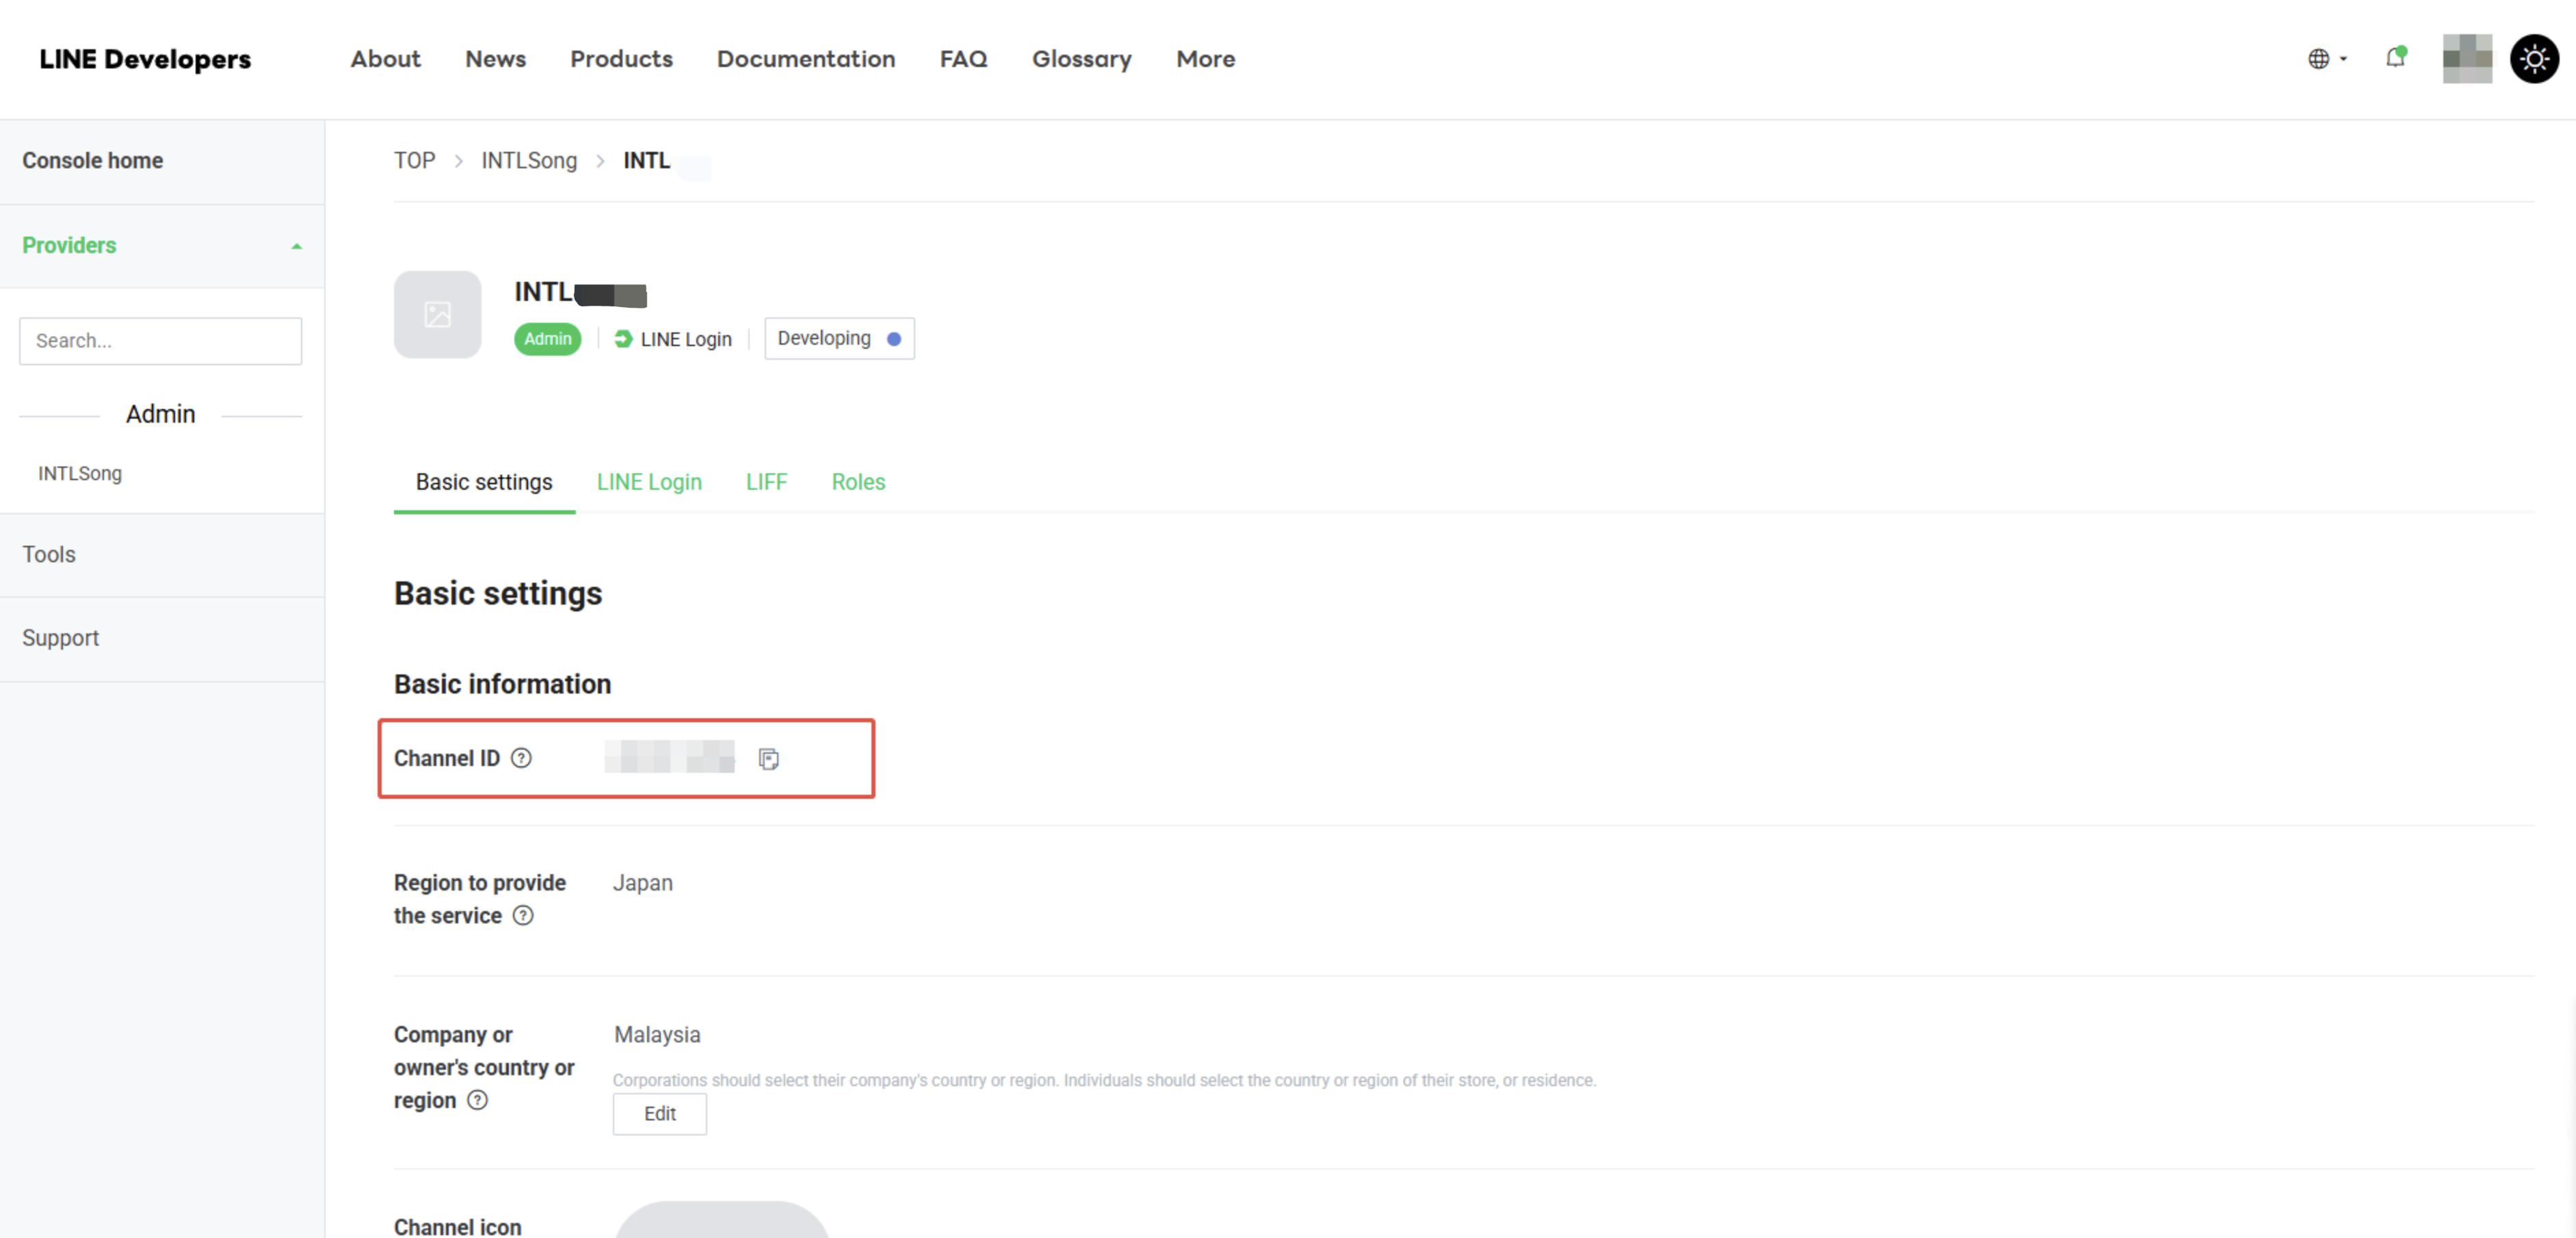This screenshot has width=2576, height=1238.
Task: Switch to the Roles tab
Action: 858,482
